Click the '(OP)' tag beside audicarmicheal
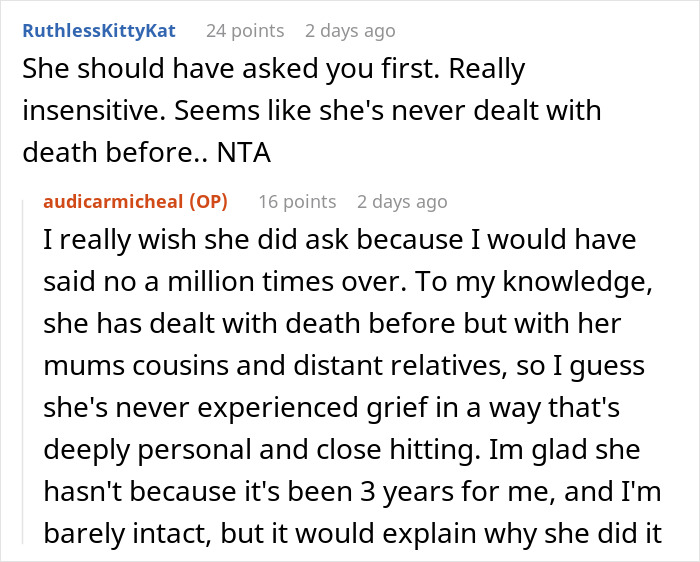Image resolution: width=700 pixels, height=562 pixels. click(x=208, y=202)
